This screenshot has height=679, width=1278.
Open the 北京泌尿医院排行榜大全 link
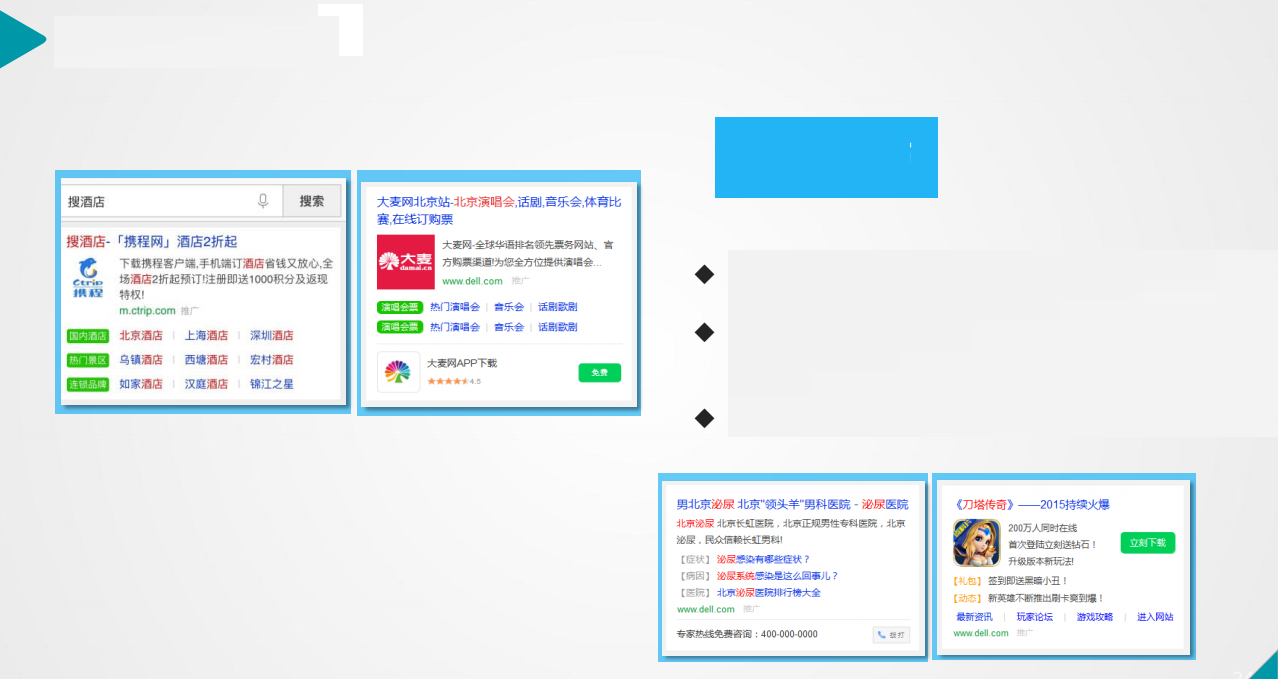coord(769,593)
